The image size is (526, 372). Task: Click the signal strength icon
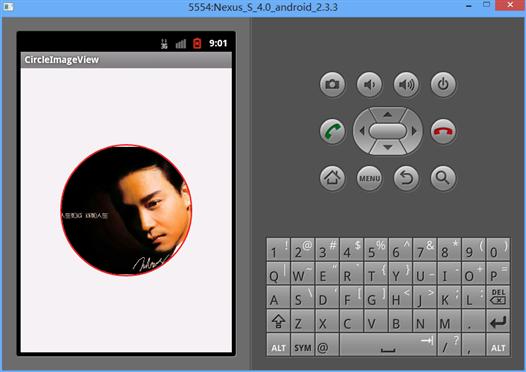[x=181, y=44]
